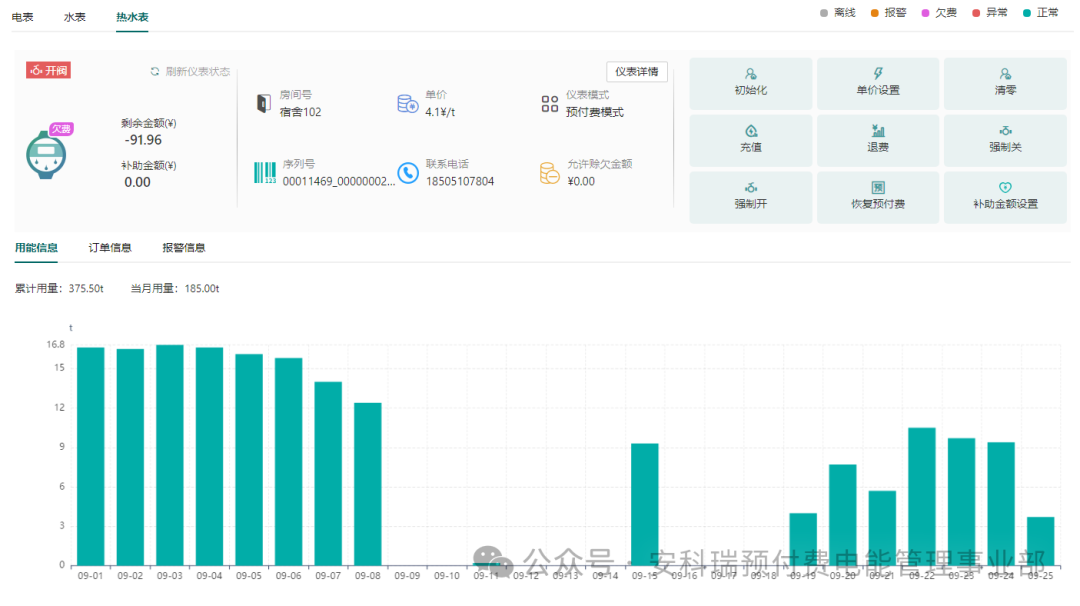1080x606 pixels.
Task: Click the pink 欠费 status badge
Action: click(x=61, y=129)
